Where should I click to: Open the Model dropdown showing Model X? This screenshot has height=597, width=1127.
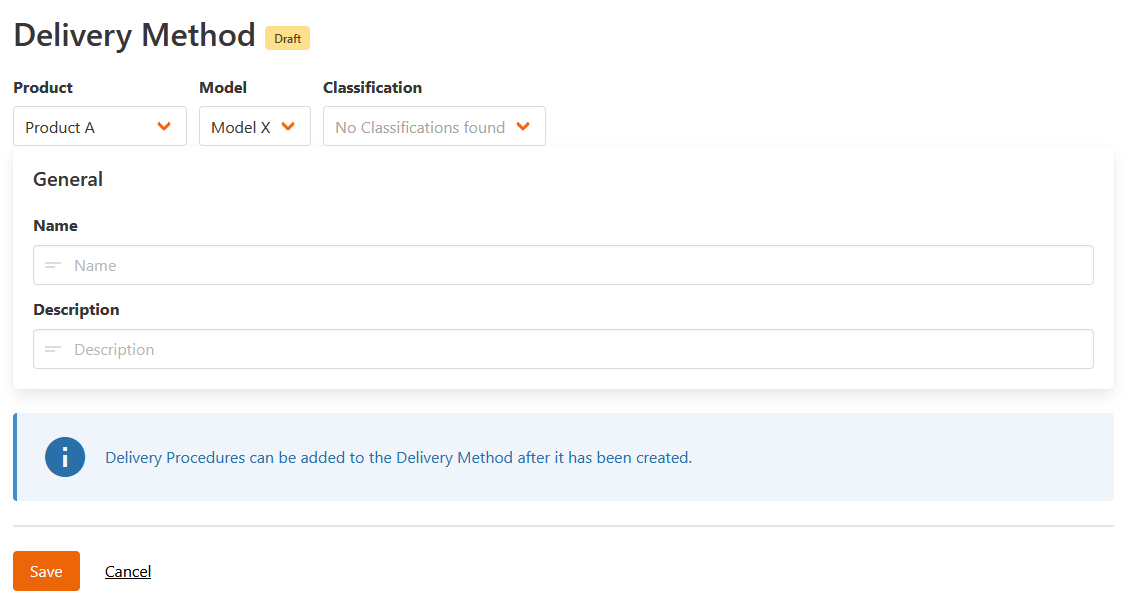click(x=255, y=126)
